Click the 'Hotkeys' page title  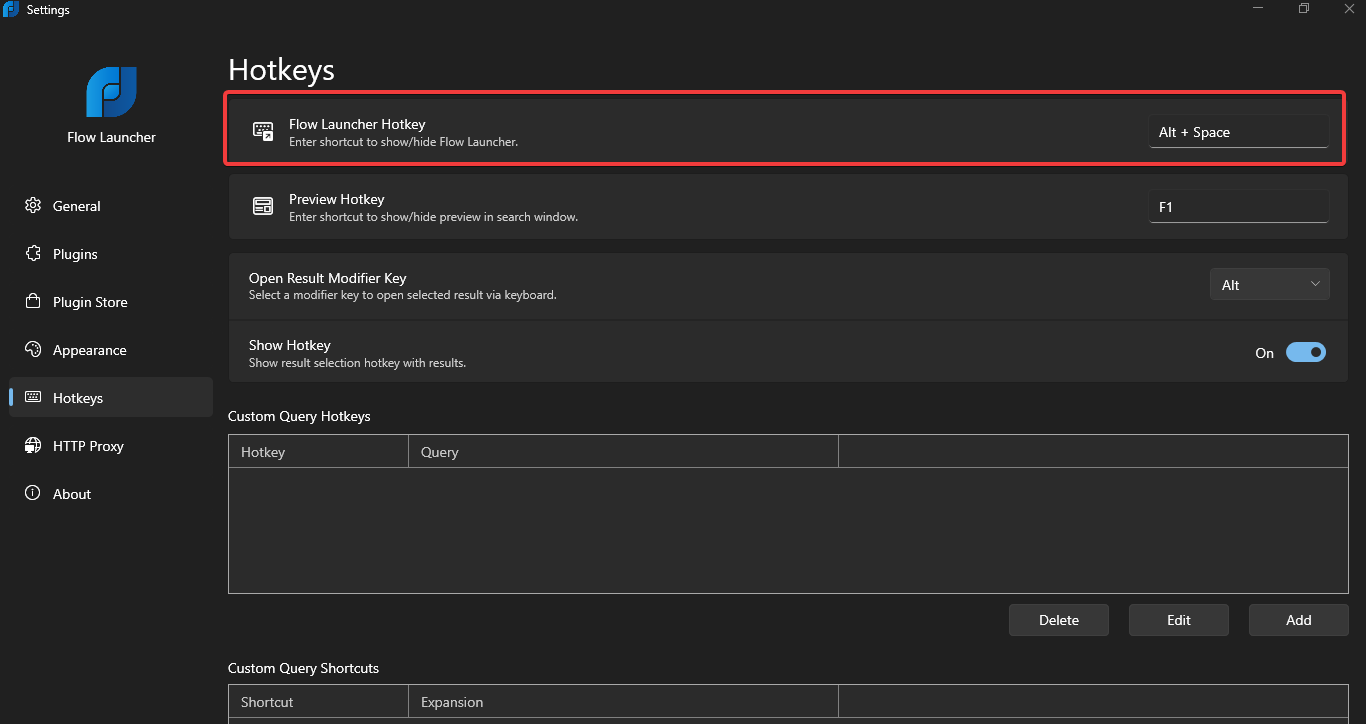pos(281,69)
